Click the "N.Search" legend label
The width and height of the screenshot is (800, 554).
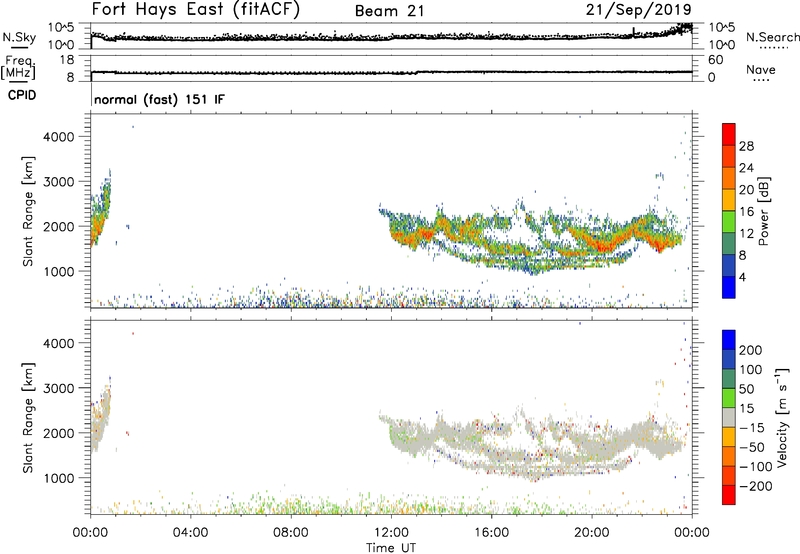click(x=772, y=37)
